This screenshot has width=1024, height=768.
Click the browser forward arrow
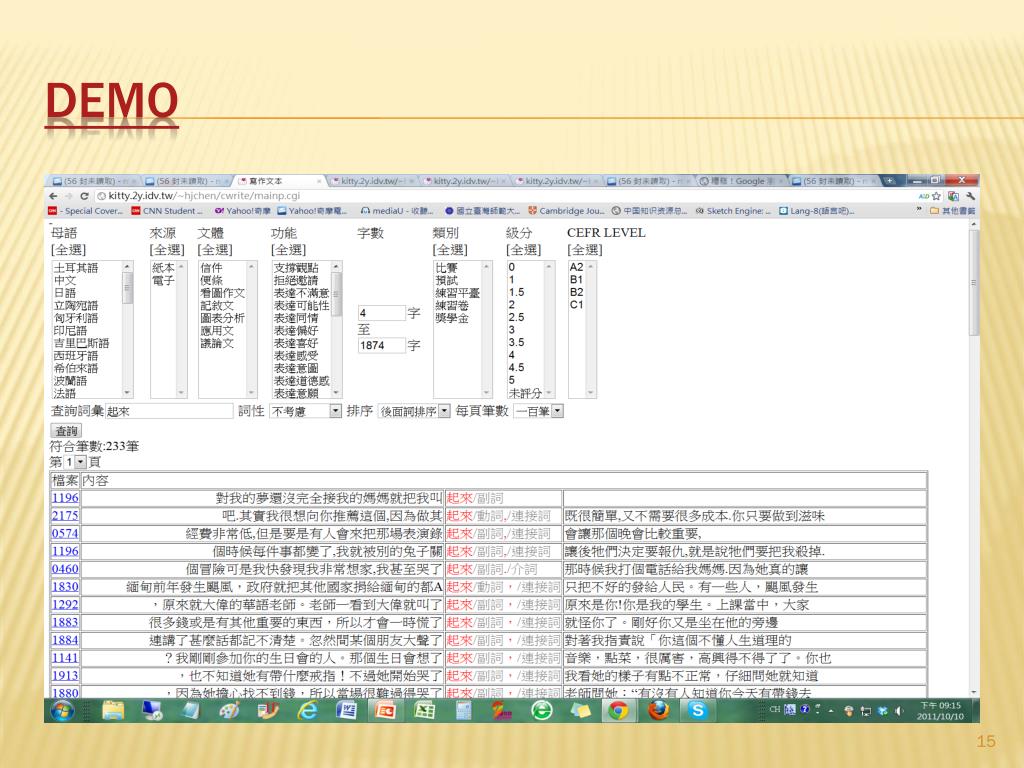[69, 196]
